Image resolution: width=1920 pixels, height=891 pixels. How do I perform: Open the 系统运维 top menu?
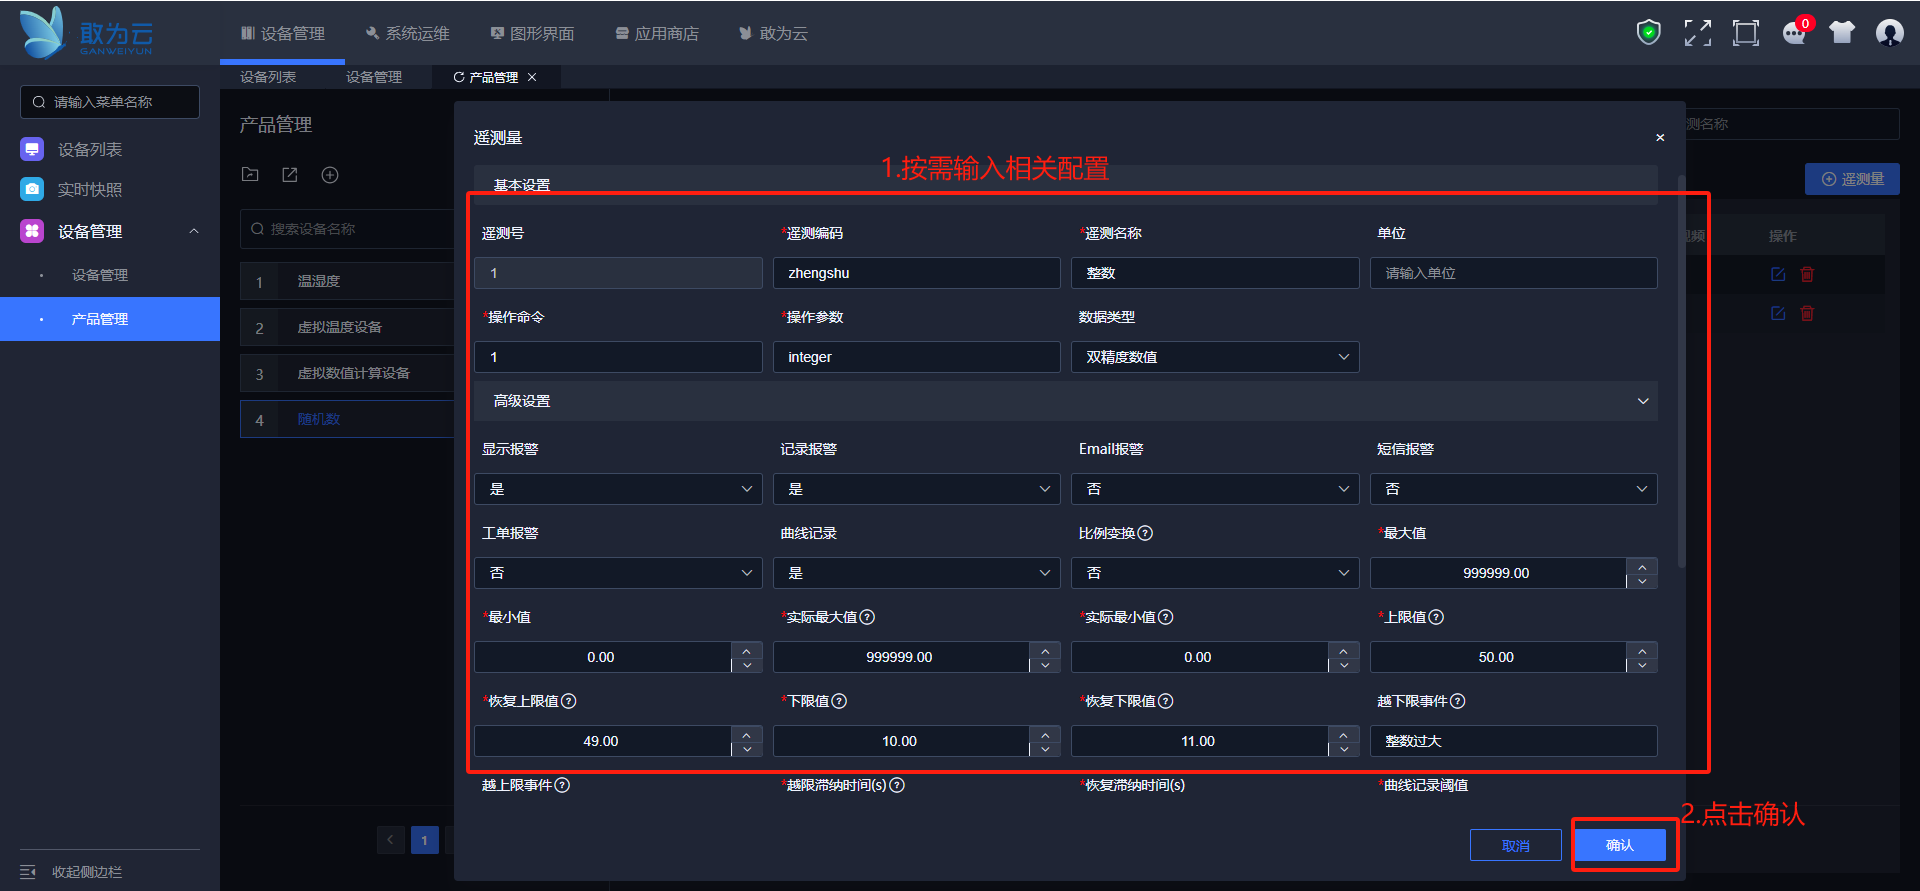pos(408,34)
